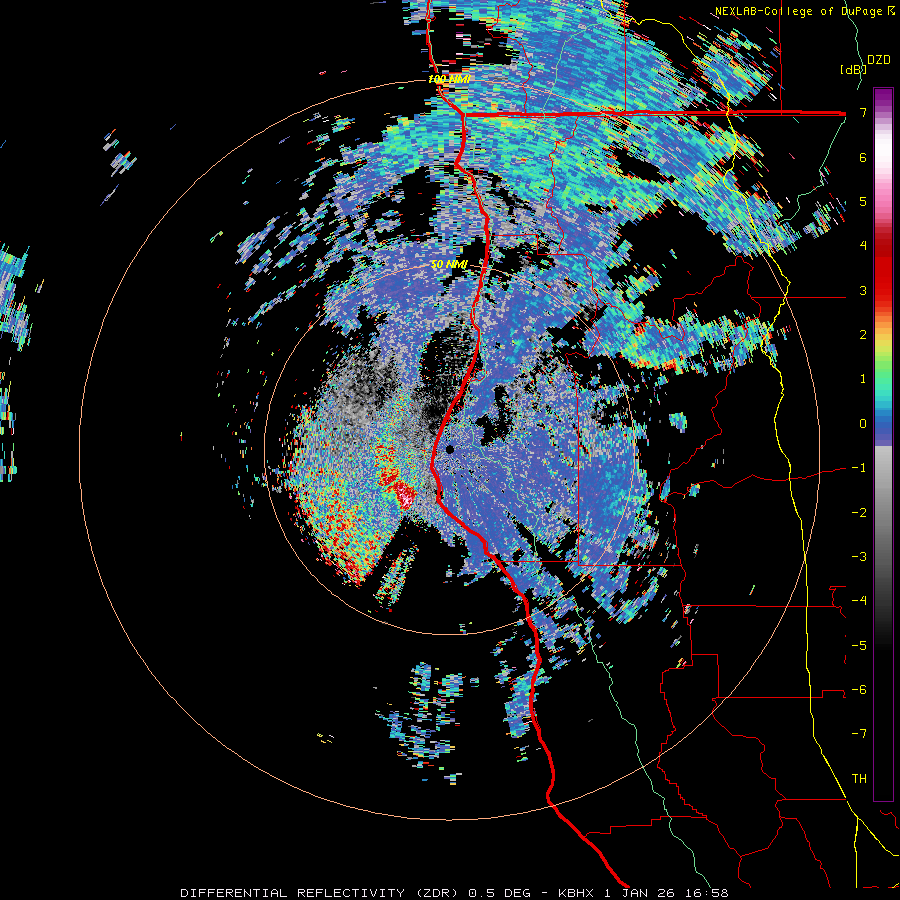Viewport: 900px width, 900px height.
Task: Click the 4 dB legend label
Action: [863, 246]
